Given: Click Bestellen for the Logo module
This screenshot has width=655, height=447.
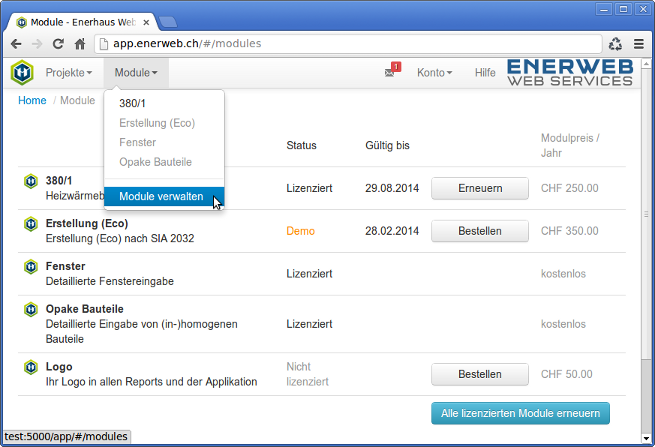Looking at the screenshot, I should (479, 374).
